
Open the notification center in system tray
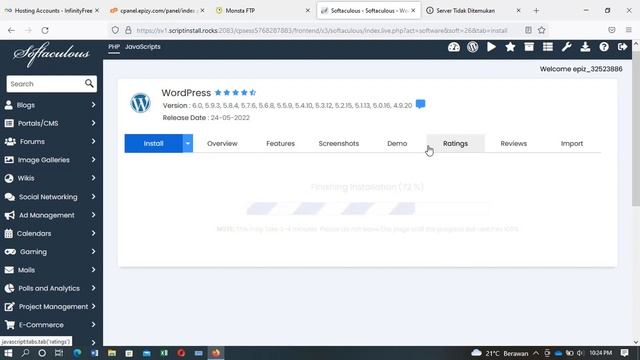point(624,353)
